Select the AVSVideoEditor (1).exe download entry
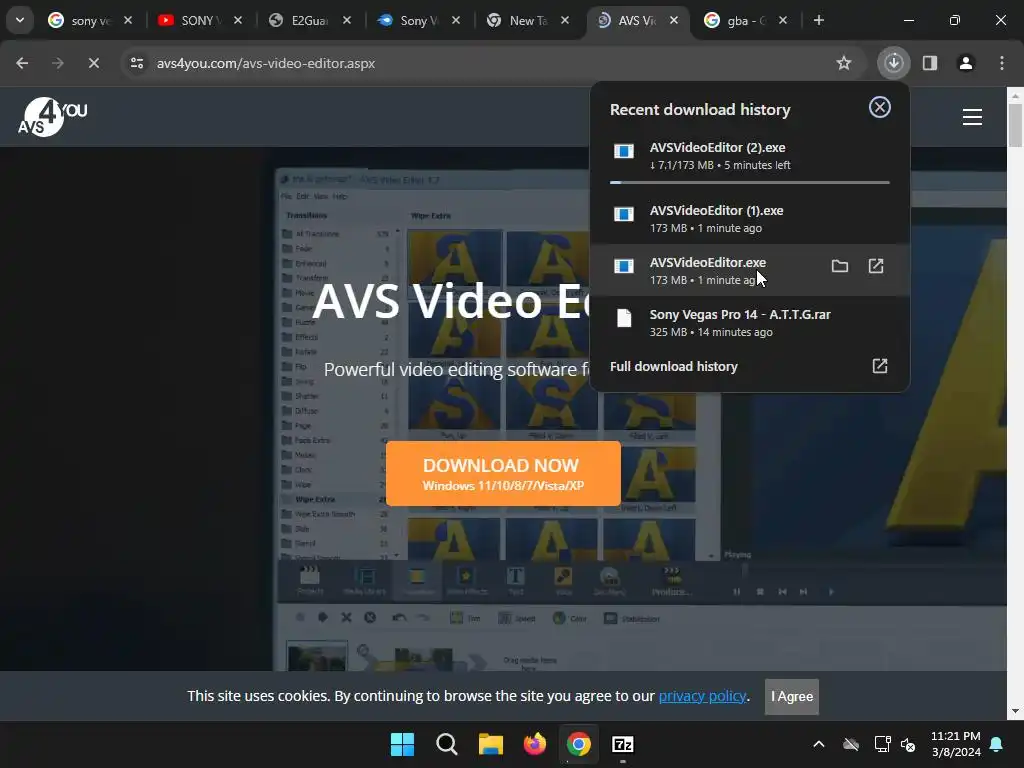This screenshot has width=1024, height=768. 749,219
